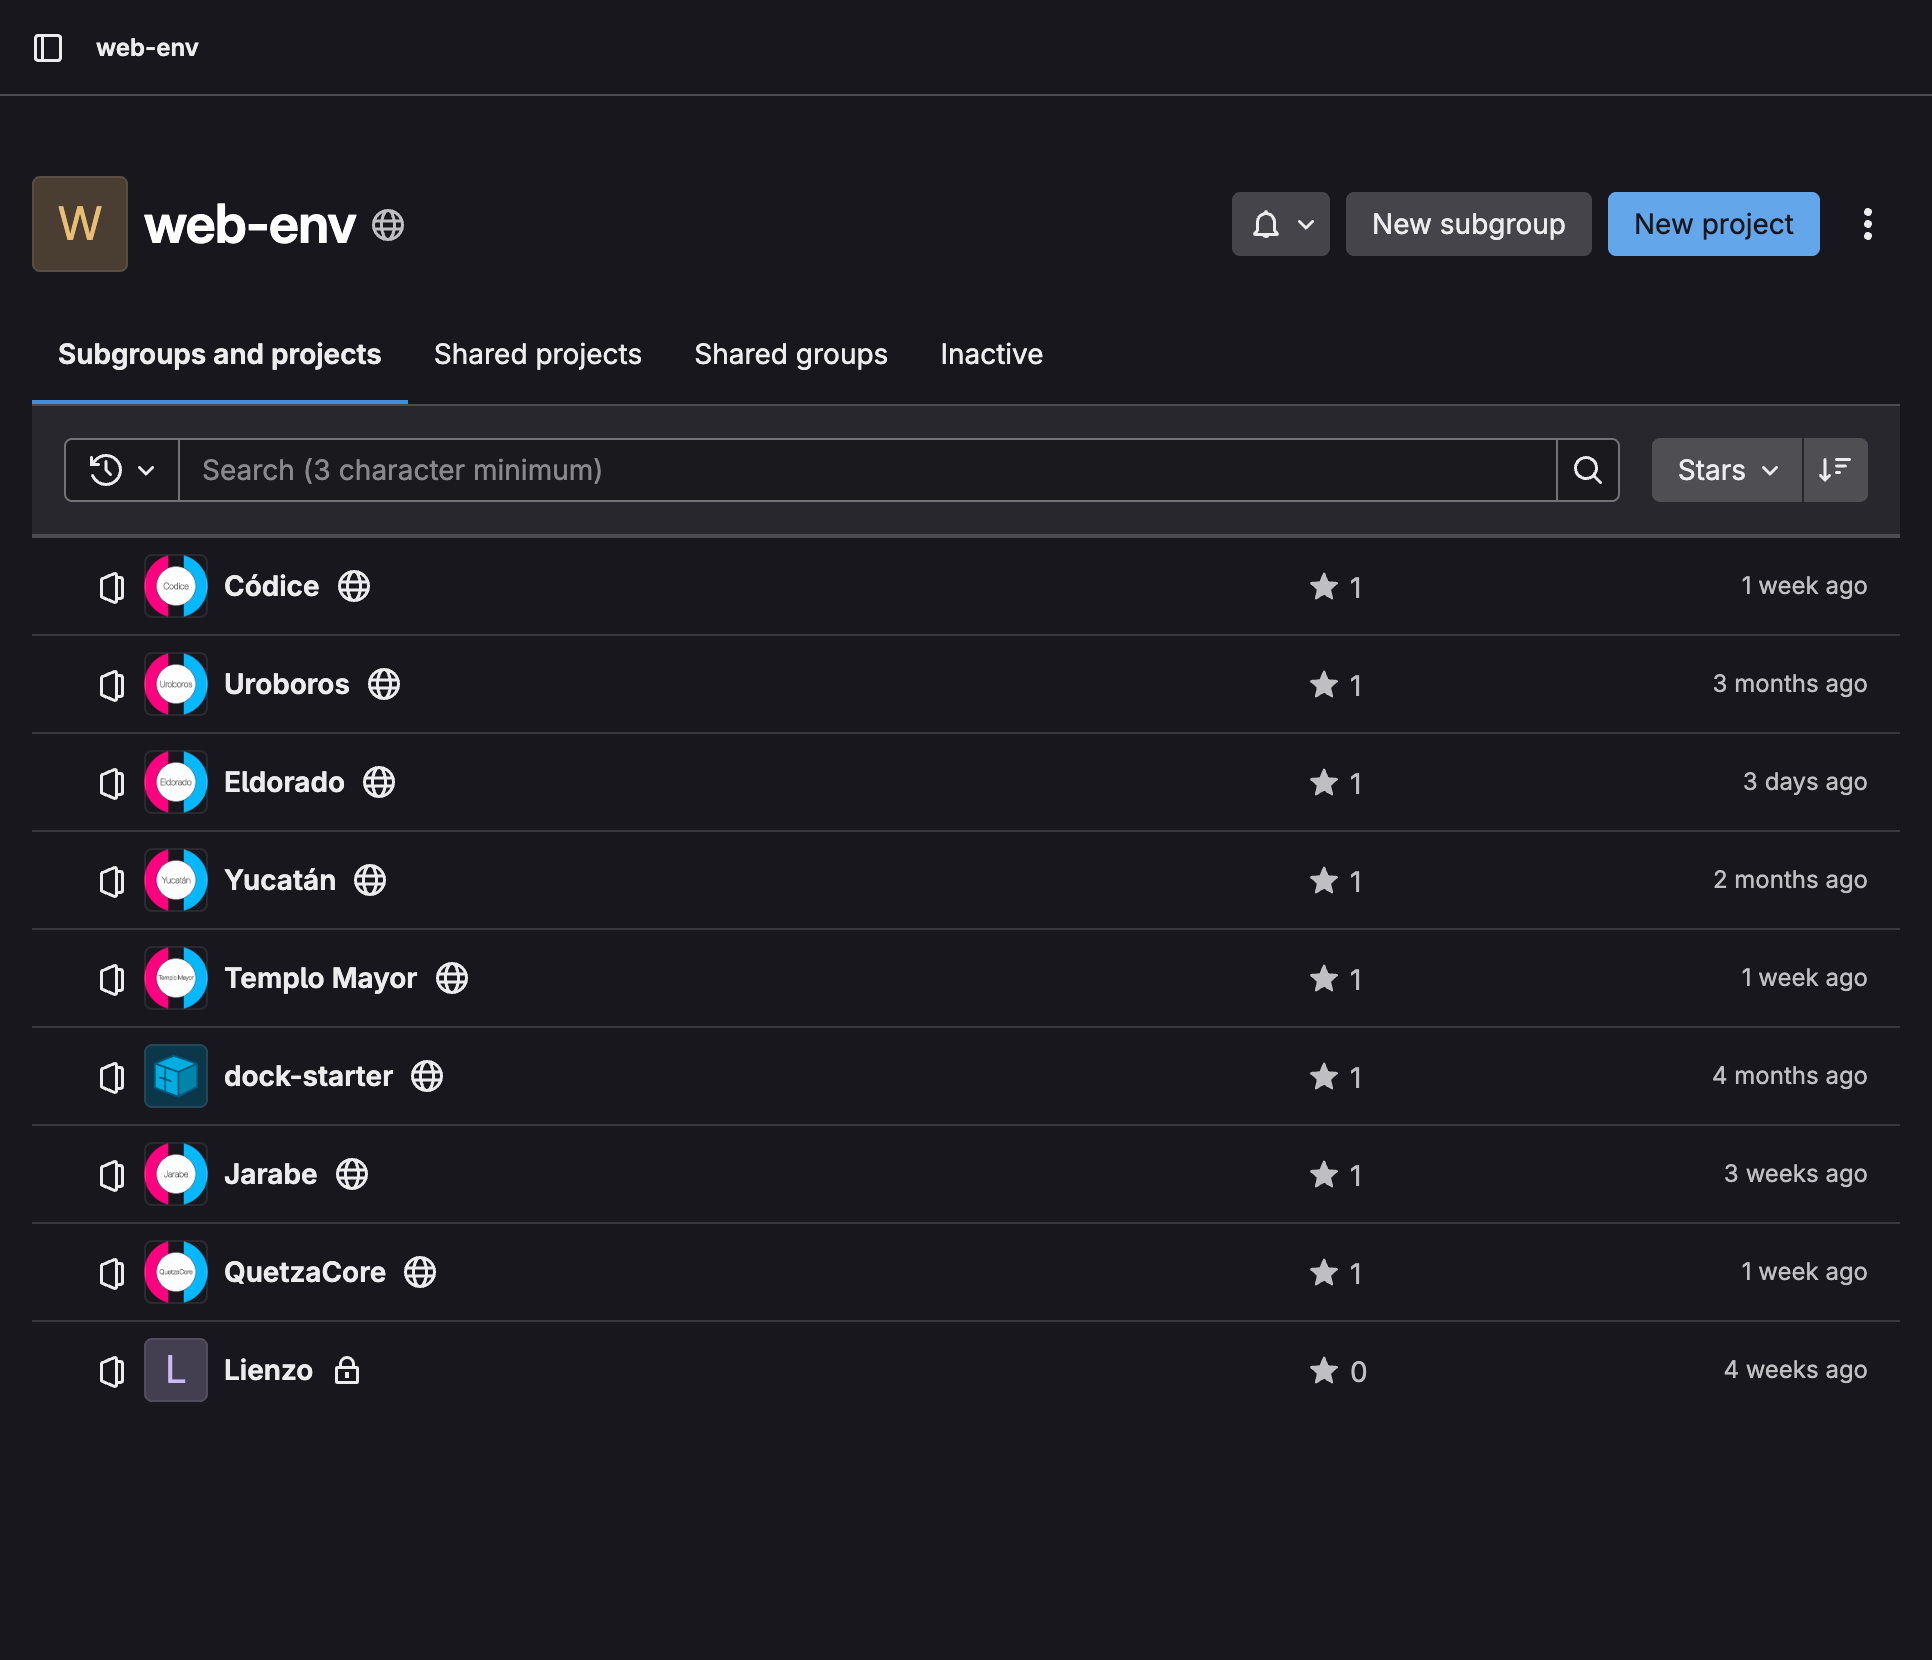Toggle sort direction icon next to Stars

pos(1834,470)
